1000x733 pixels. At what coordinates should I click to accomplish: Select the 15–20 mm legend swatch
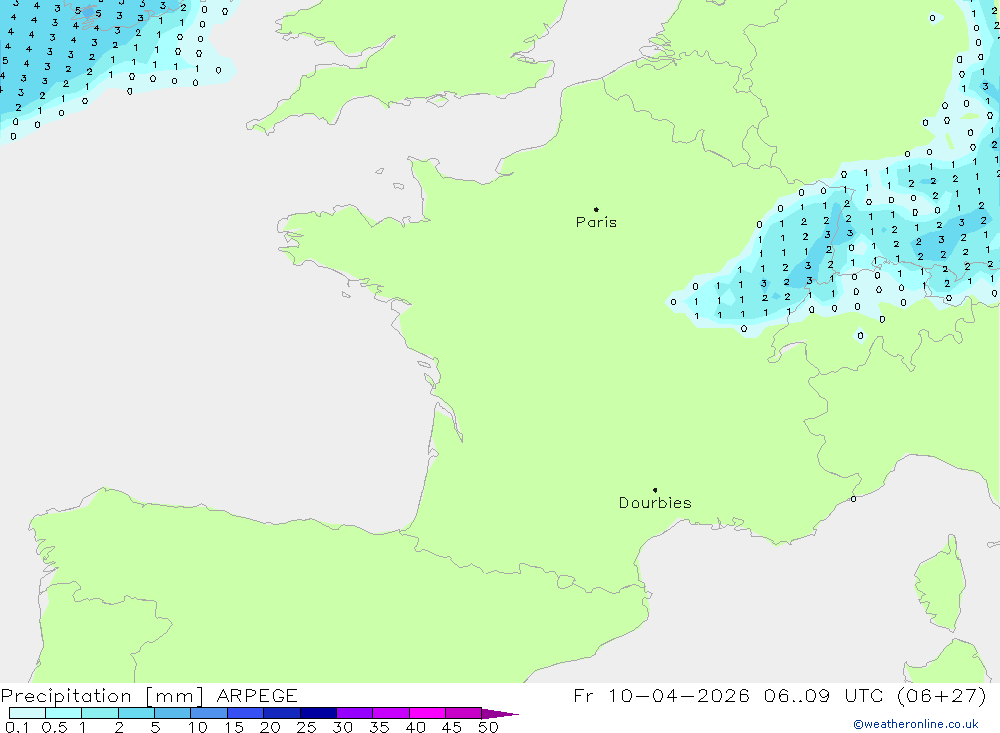(245, 713)
